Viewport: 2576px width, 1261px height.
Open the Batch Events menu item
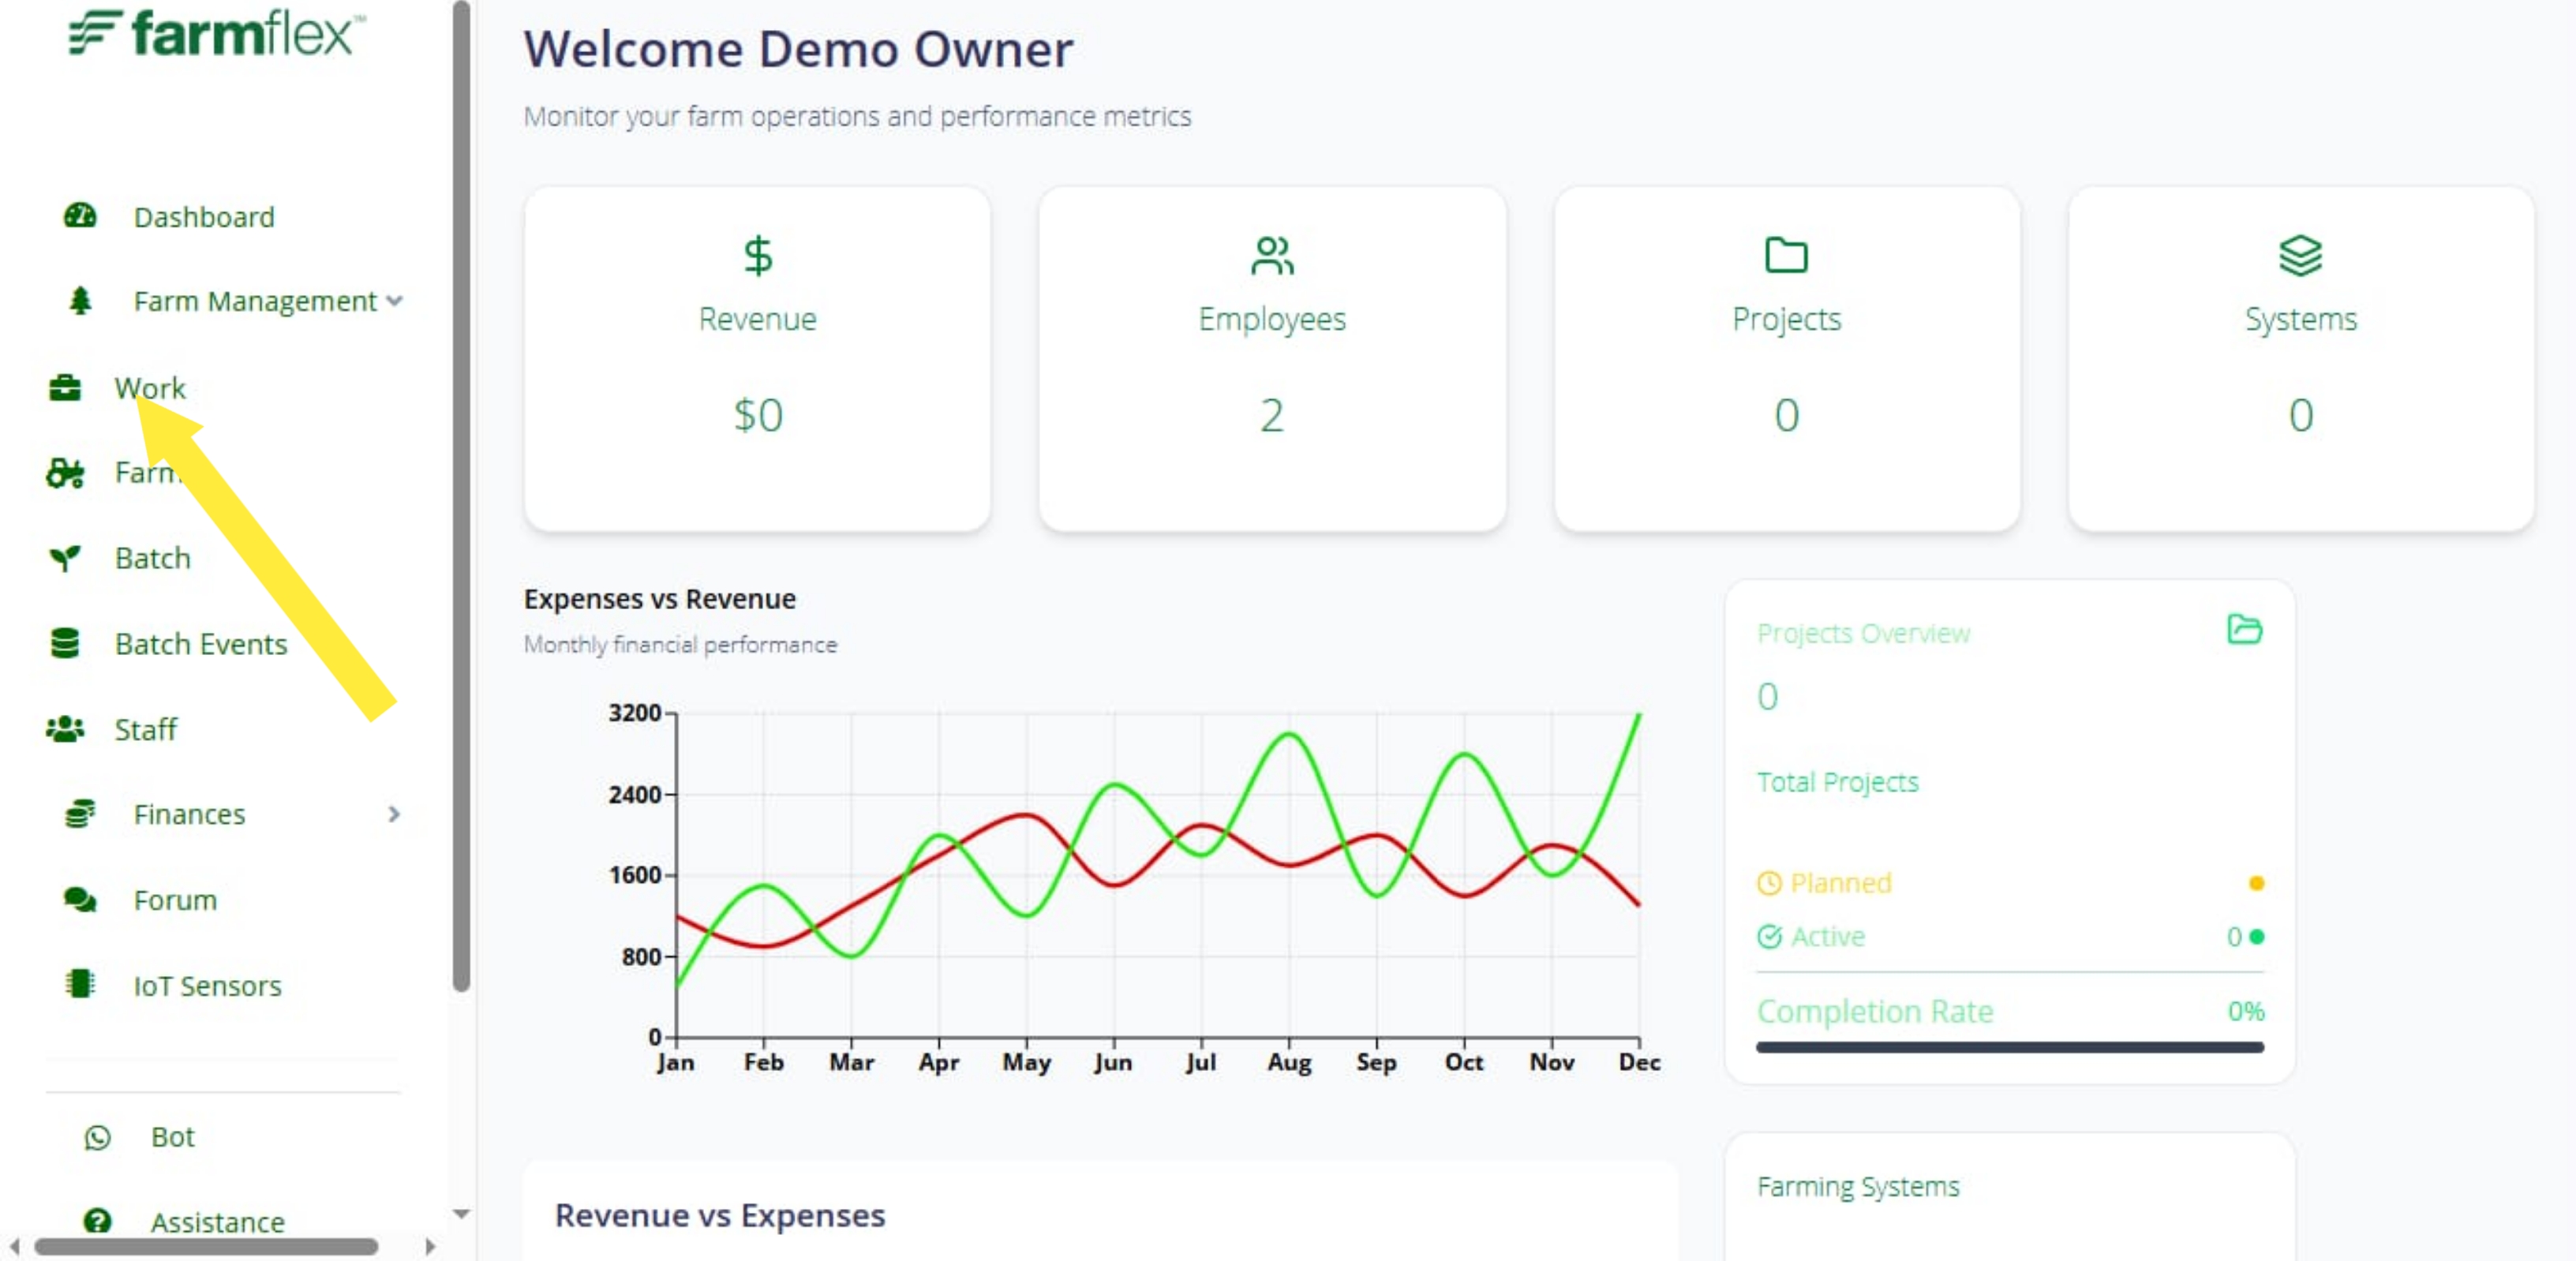(201, 644)
